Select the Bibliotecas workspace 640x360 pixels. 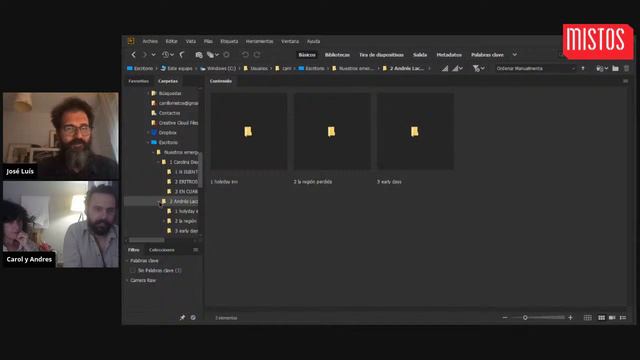click(337, 55)
